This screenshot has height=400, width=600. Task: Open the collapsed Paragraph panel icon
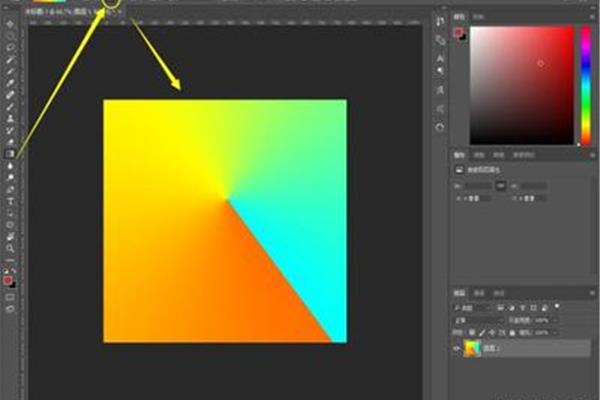[440, 71]
